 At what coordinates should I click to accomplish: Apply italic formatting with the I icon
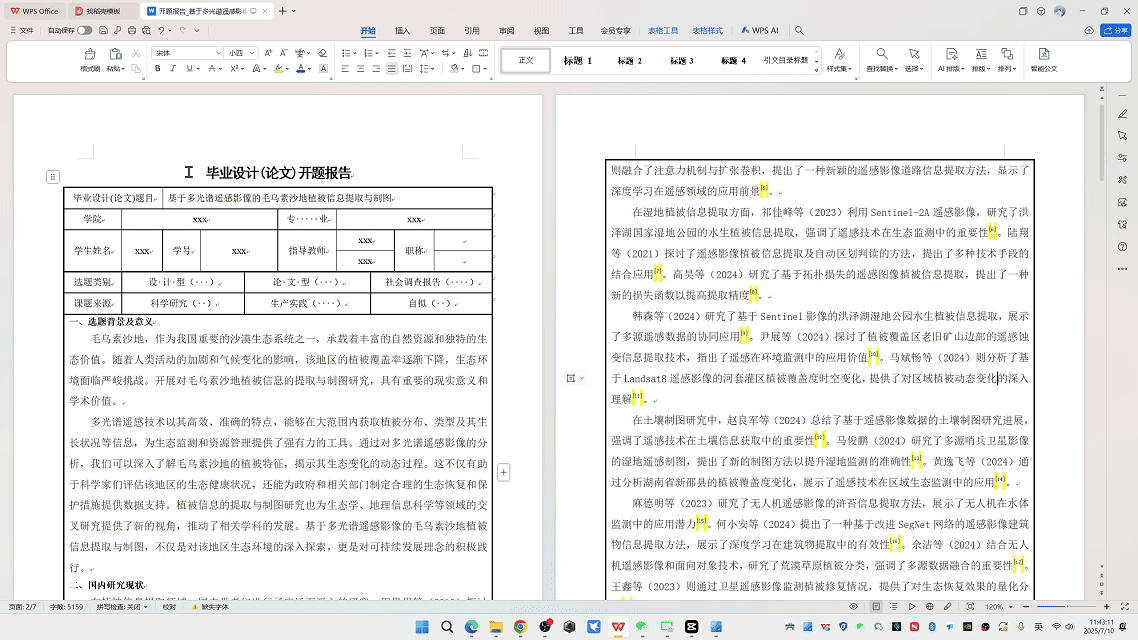(x=172, y=69)
